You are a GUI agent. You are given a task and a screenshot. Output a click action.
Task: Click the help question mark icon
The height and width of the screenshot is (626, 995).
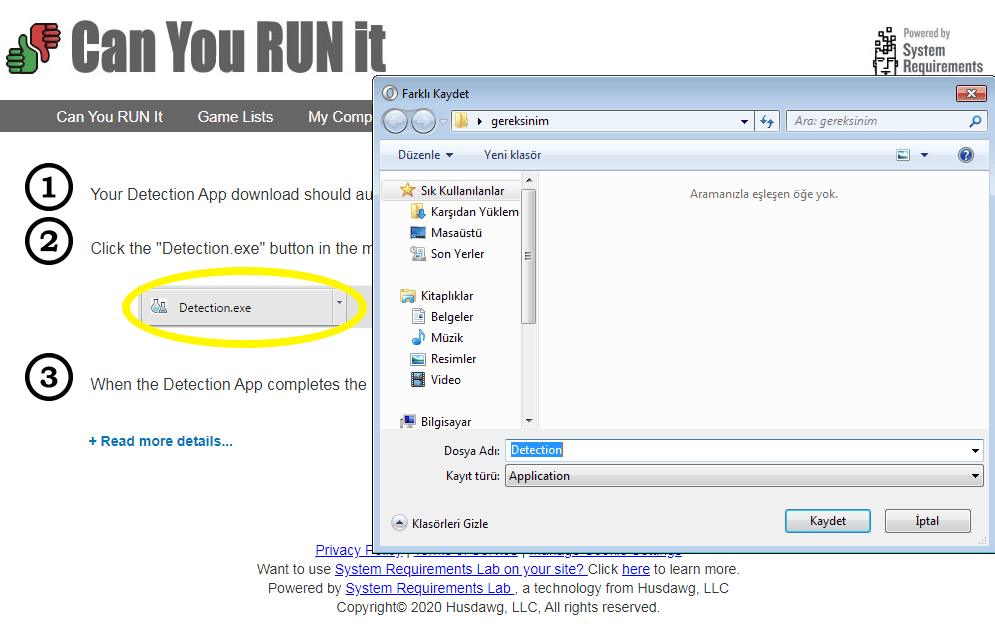[965, 155]
